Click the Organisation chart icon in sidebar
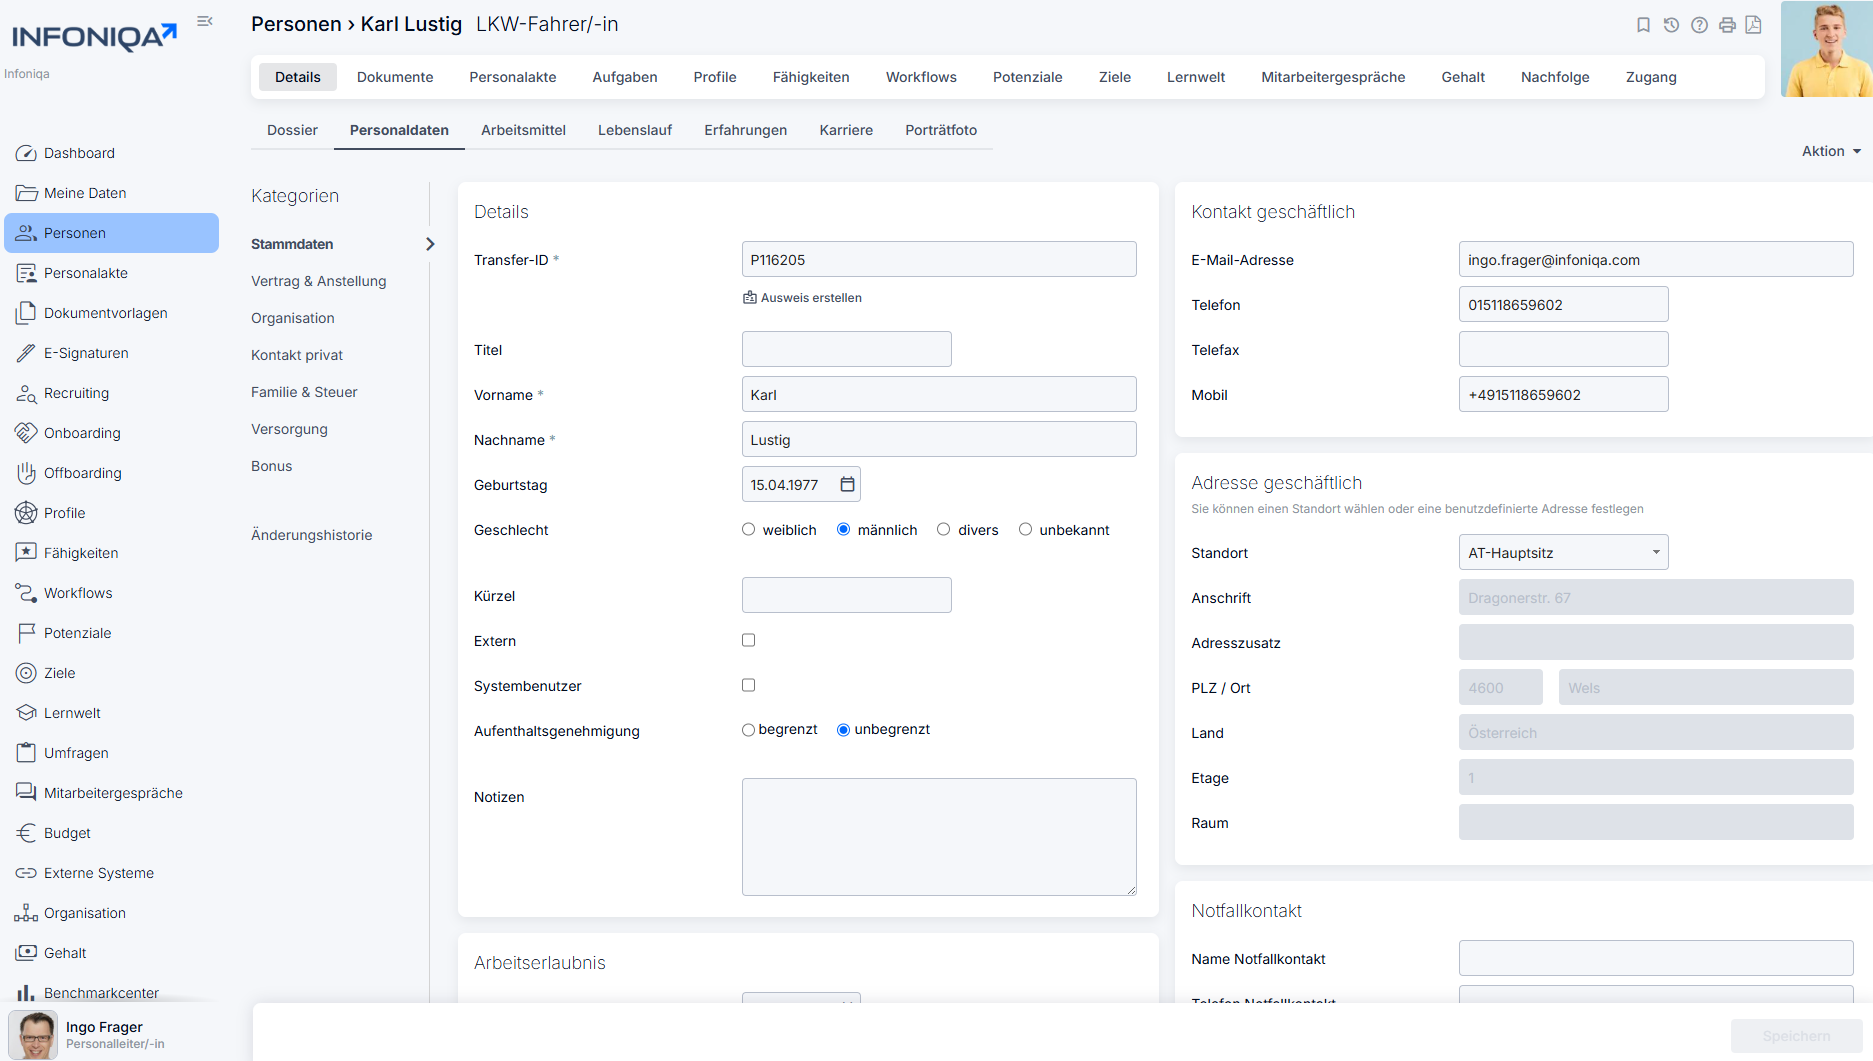 pos(26,913)
